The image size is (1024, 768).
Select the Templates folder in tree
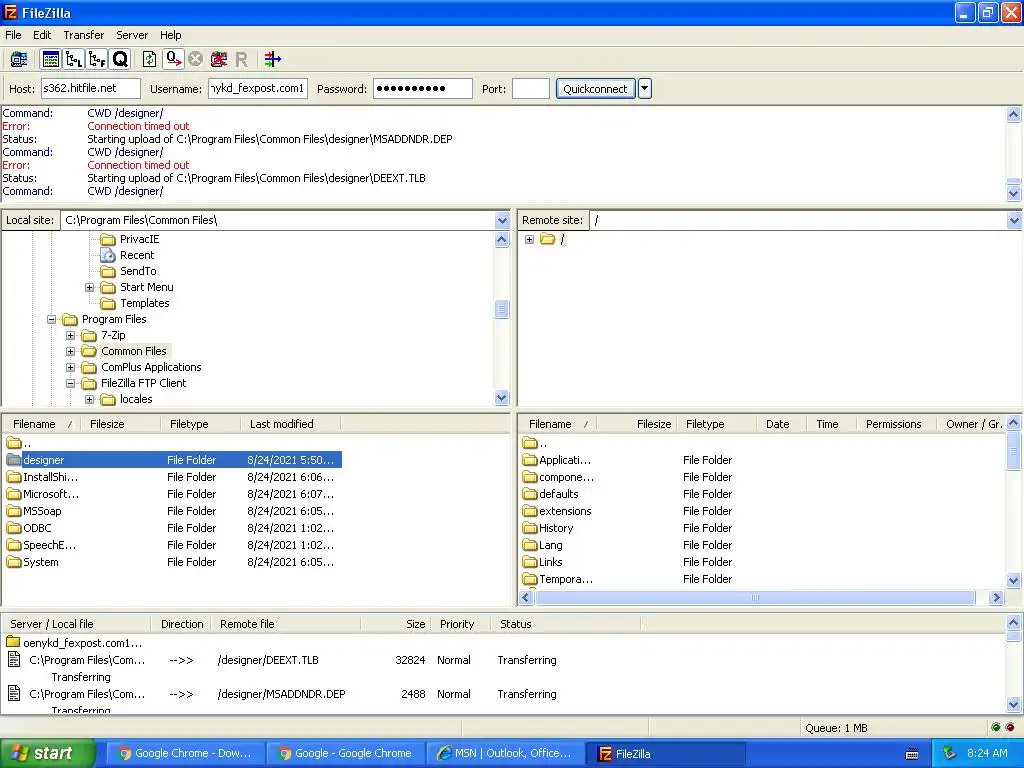144,304
